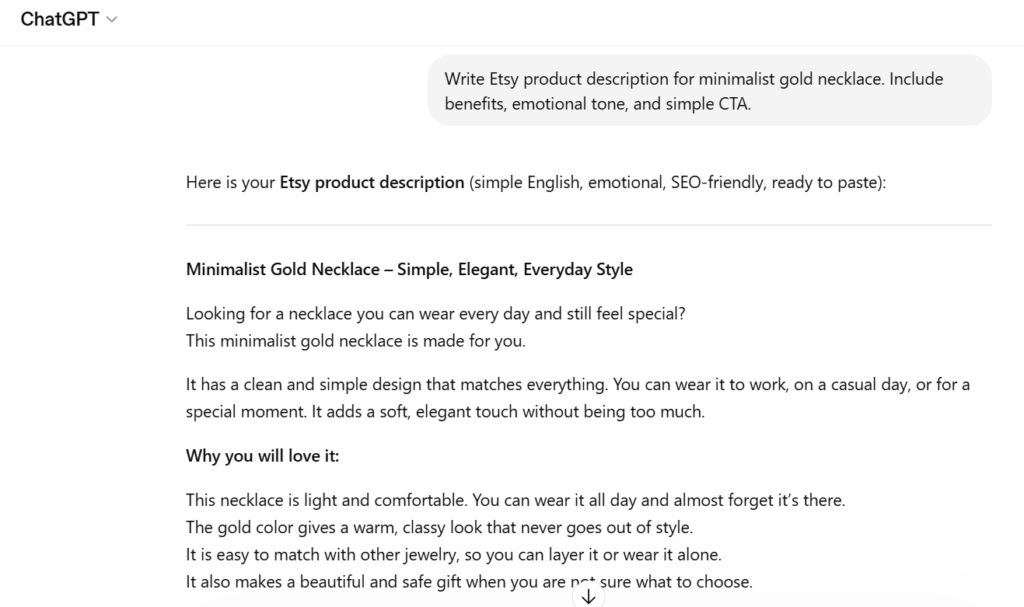
Task: Click the line "It also makes a beautiful and safe gift"
Action: pyautogui.click(x=469, y=582)
